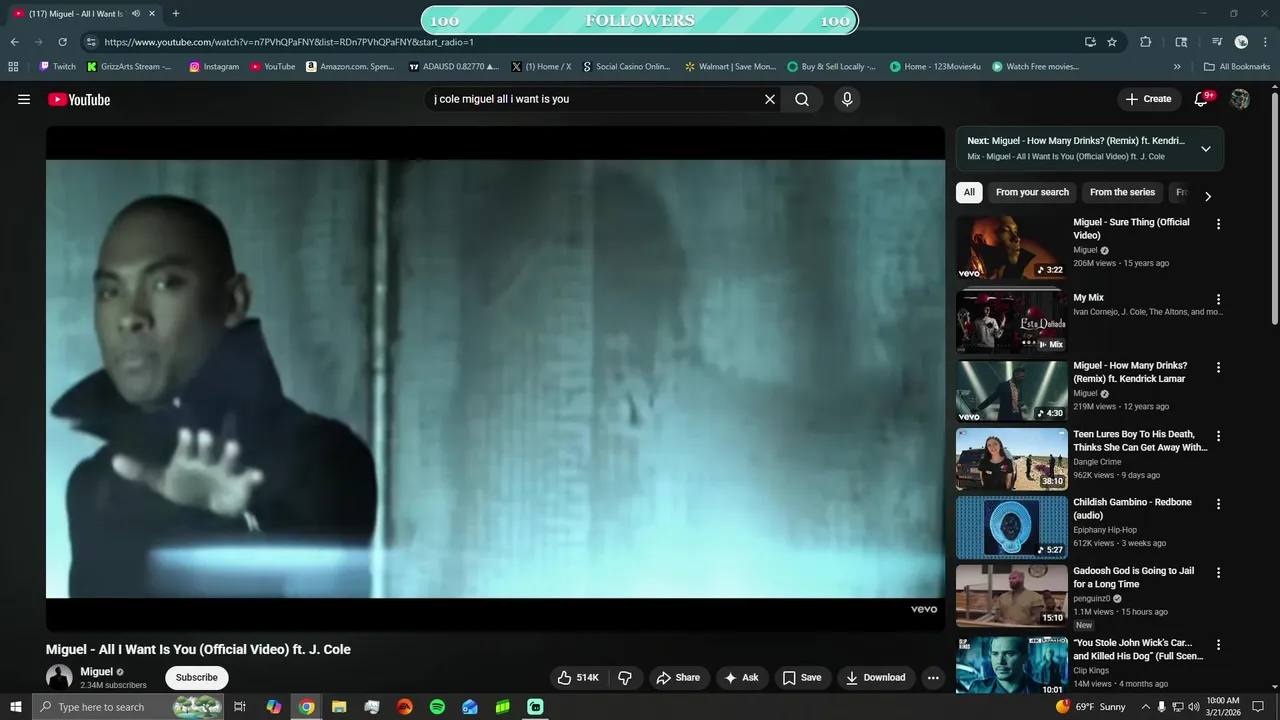Screen dimensions: 1280x720
Task: Like the video with 514K thumbs up
Action: [x=578, y=678]
